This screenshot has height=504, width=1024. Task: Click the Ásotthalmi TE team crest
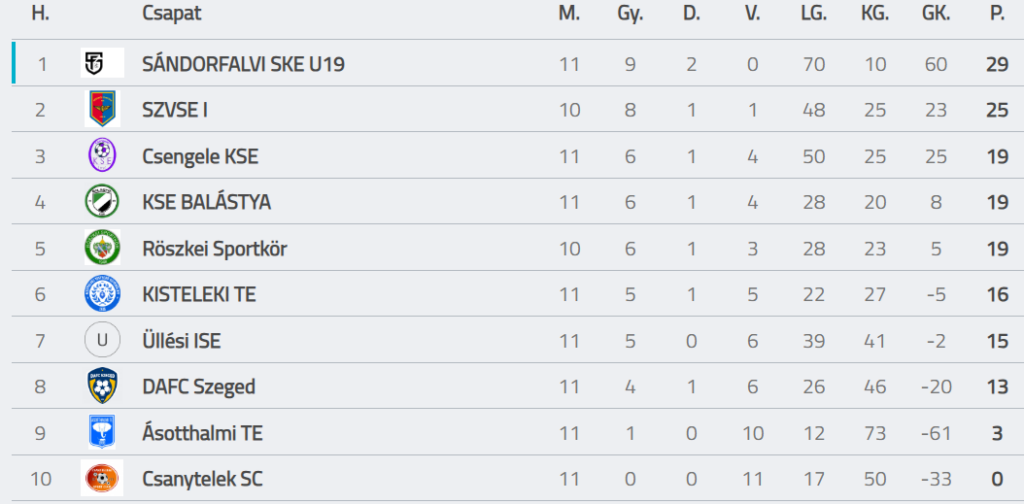click(x=102, y=432)
